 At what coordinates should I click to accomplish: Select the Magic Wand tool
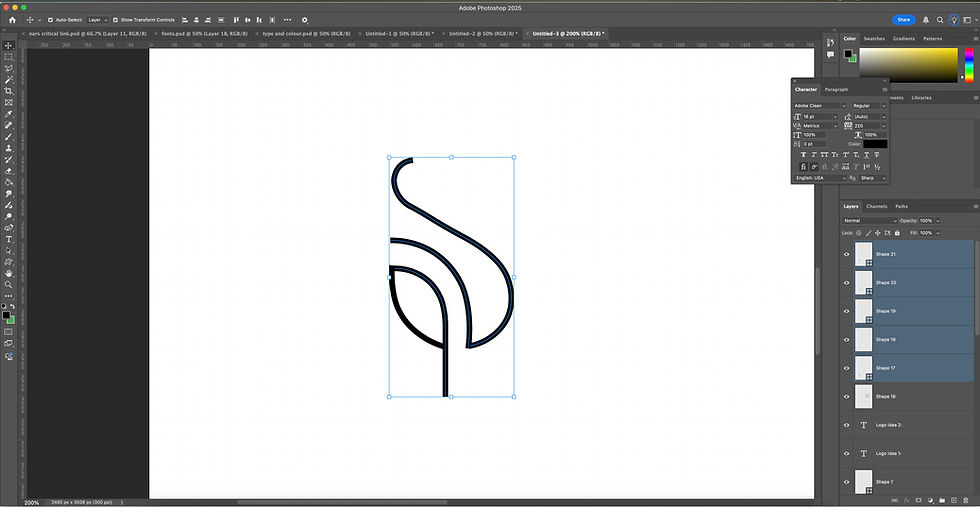point(9,80)
